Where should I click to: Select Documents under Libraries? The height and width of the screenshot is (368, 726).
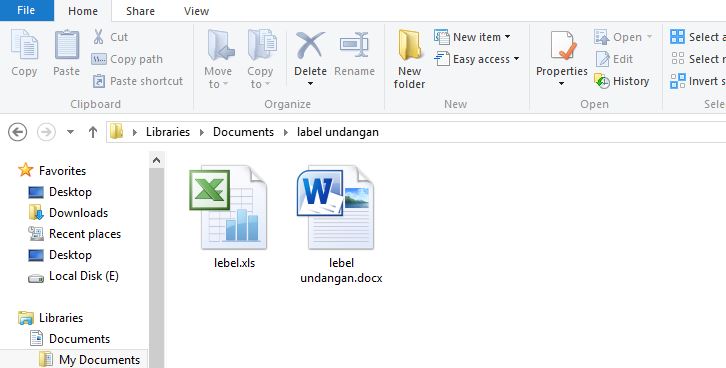(x=79, y=339)
